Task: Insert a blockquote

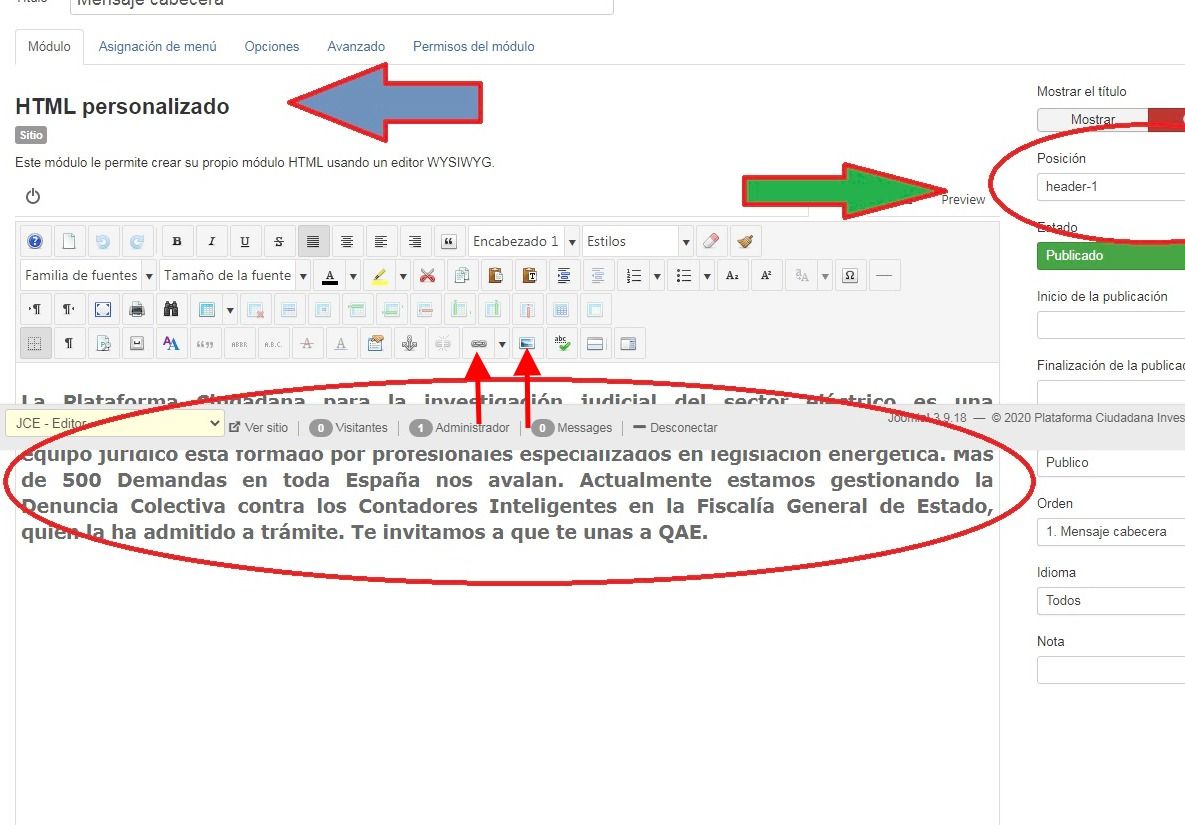Action: click(x=449, y=242)
